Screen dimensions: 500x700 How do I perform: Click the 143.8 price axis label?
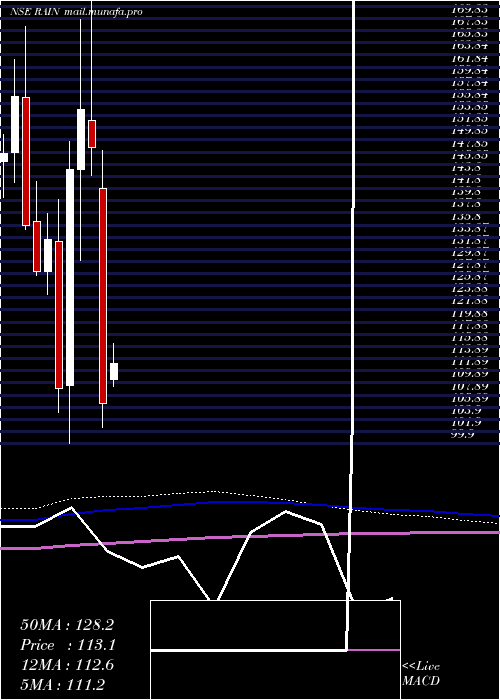[466, 168]
